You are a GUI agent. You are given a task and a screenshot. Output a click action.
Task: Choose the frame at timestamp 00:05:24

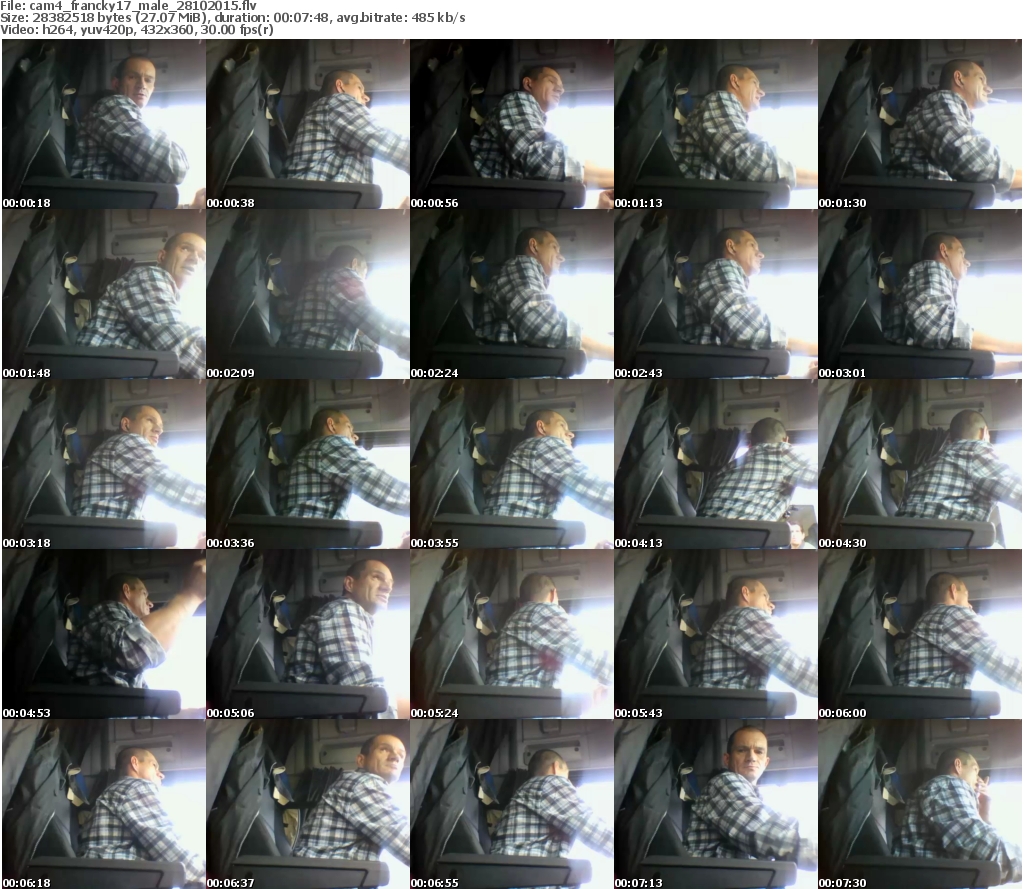coord(512,634)
